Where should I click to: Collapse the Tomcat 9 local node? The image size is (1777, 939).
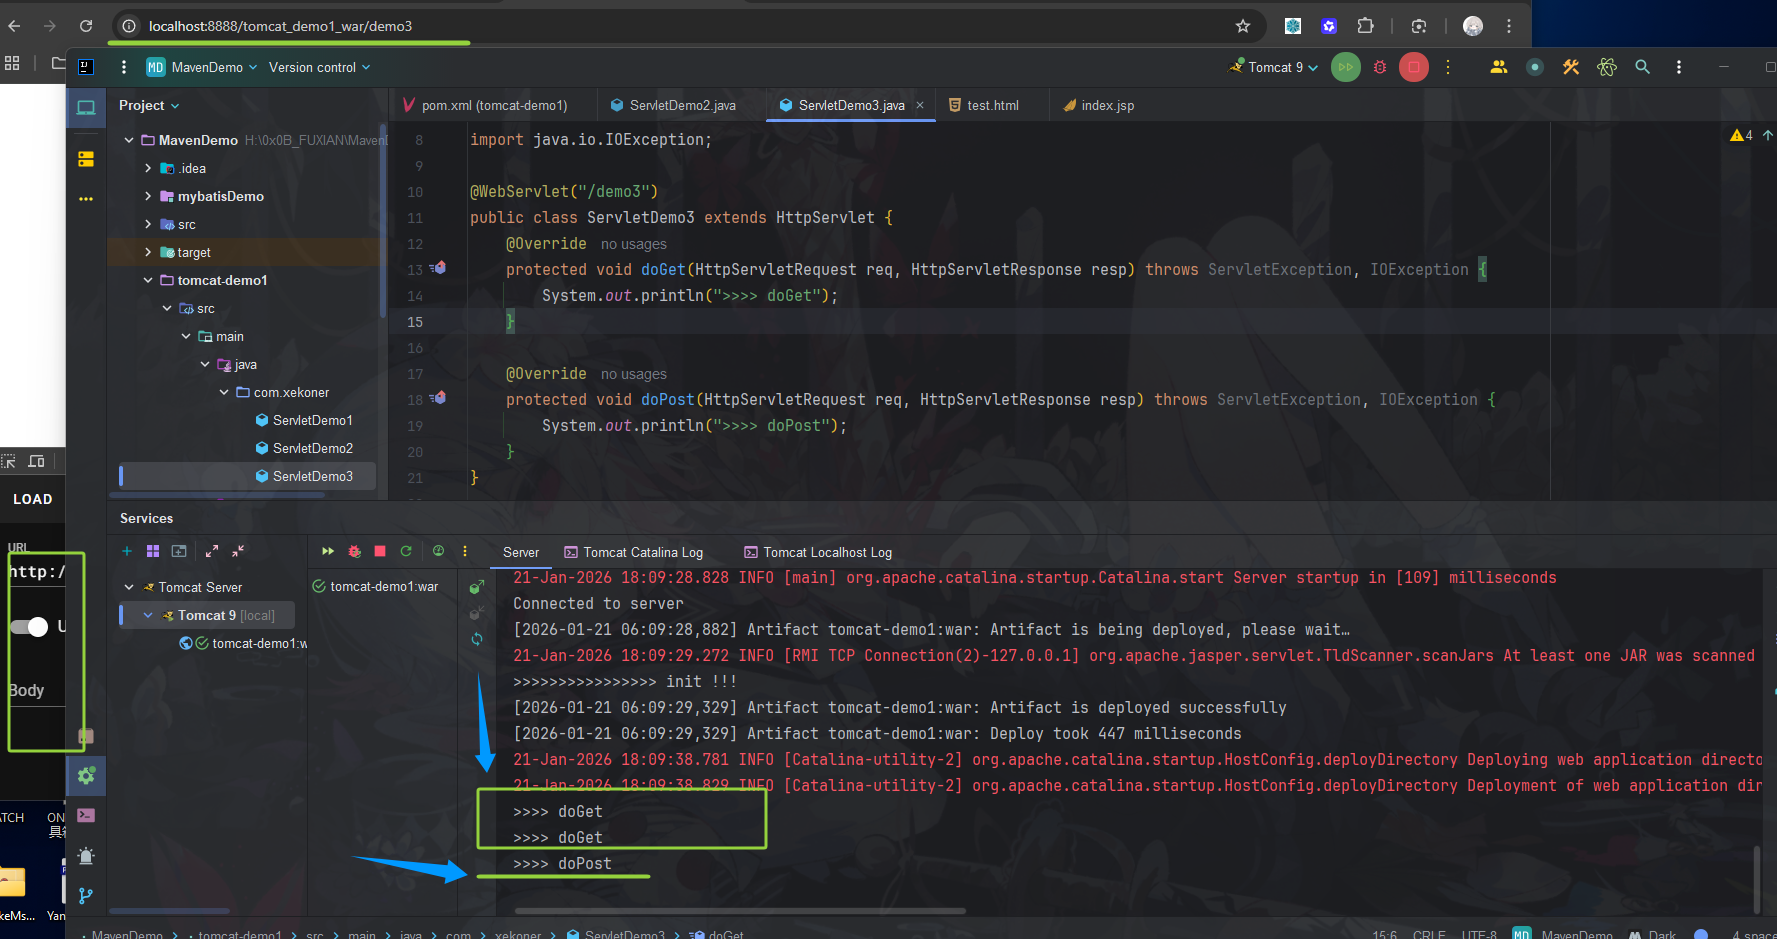pos(145,615)
